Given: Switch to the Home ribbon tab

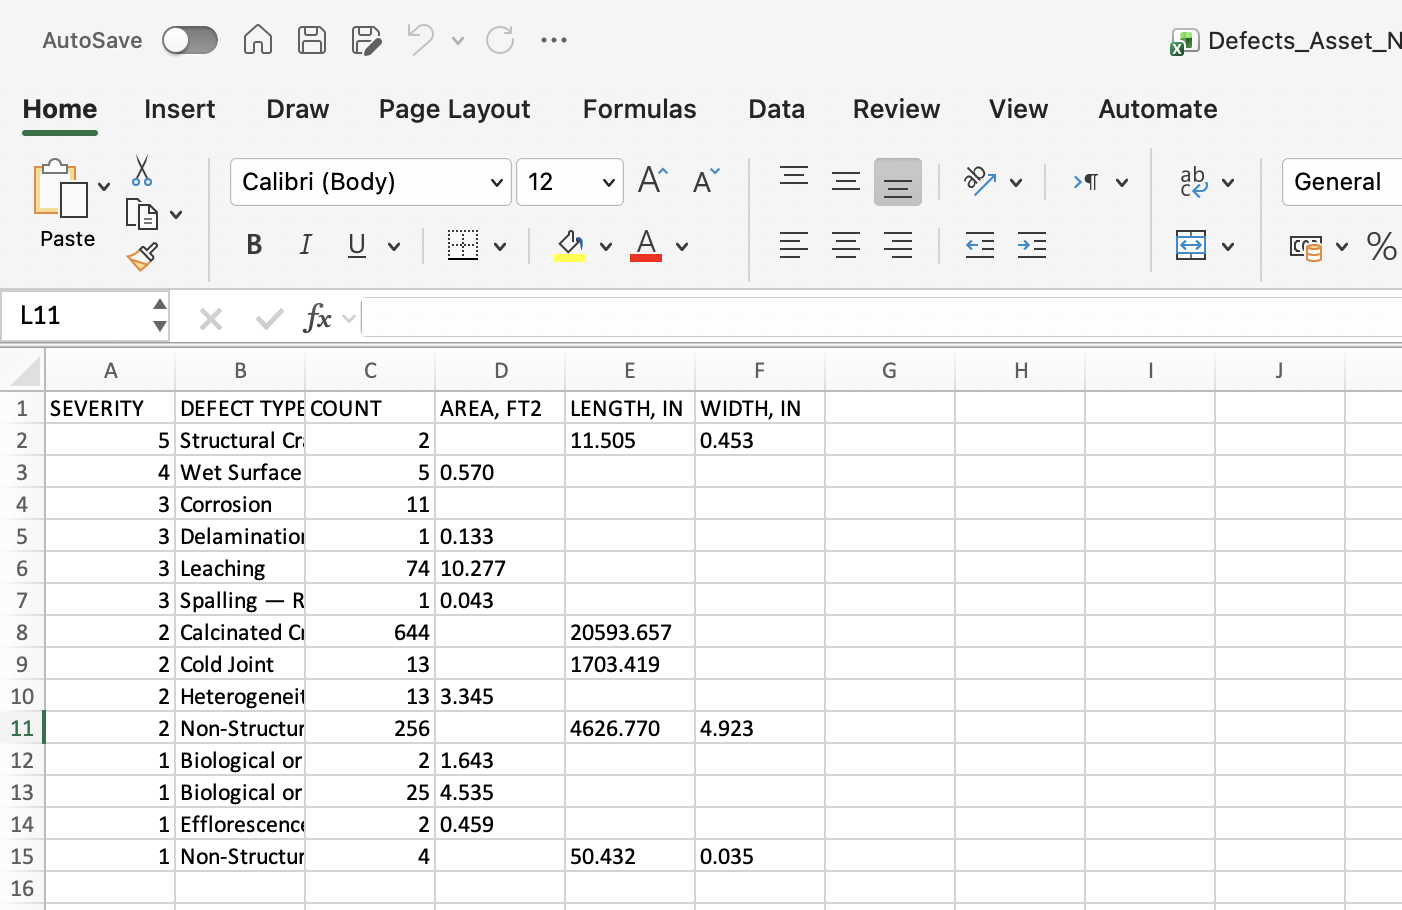Looking at the screenshot, I should pyautogui.click(x=60, y=109).
